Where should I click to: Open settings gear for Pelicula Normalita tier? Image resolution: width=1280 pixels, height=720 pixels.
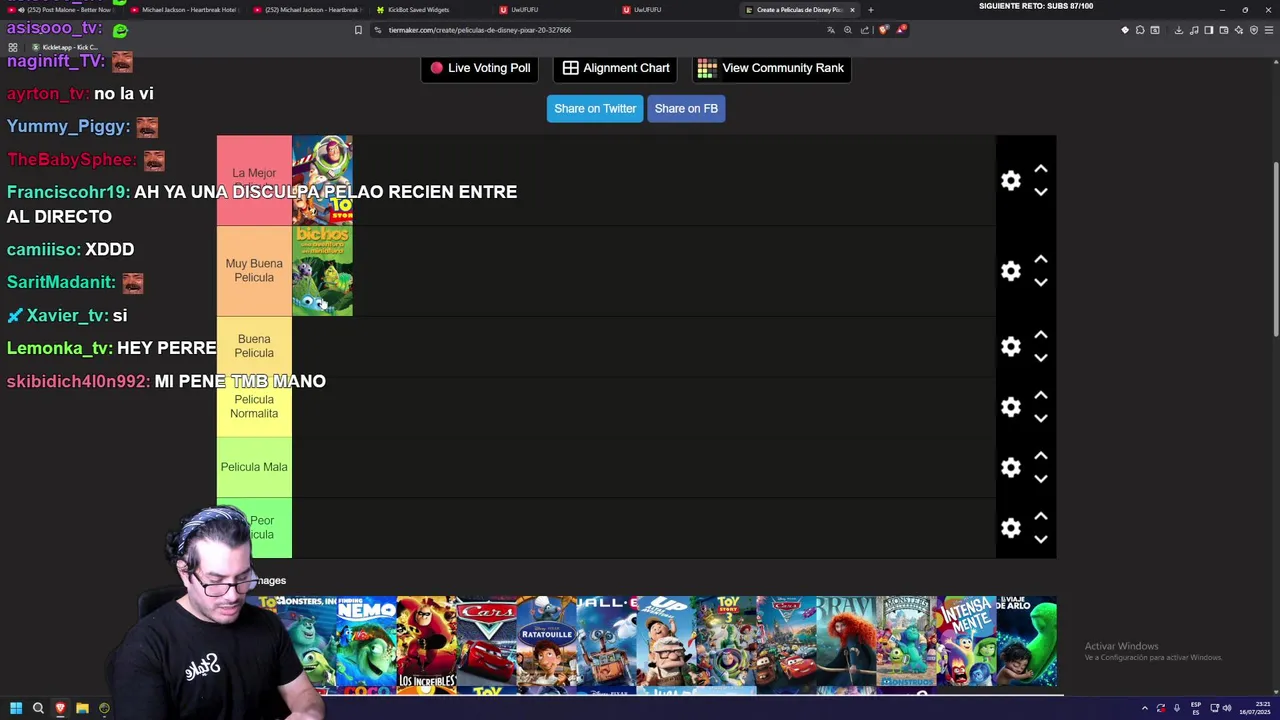(1011, 407)
